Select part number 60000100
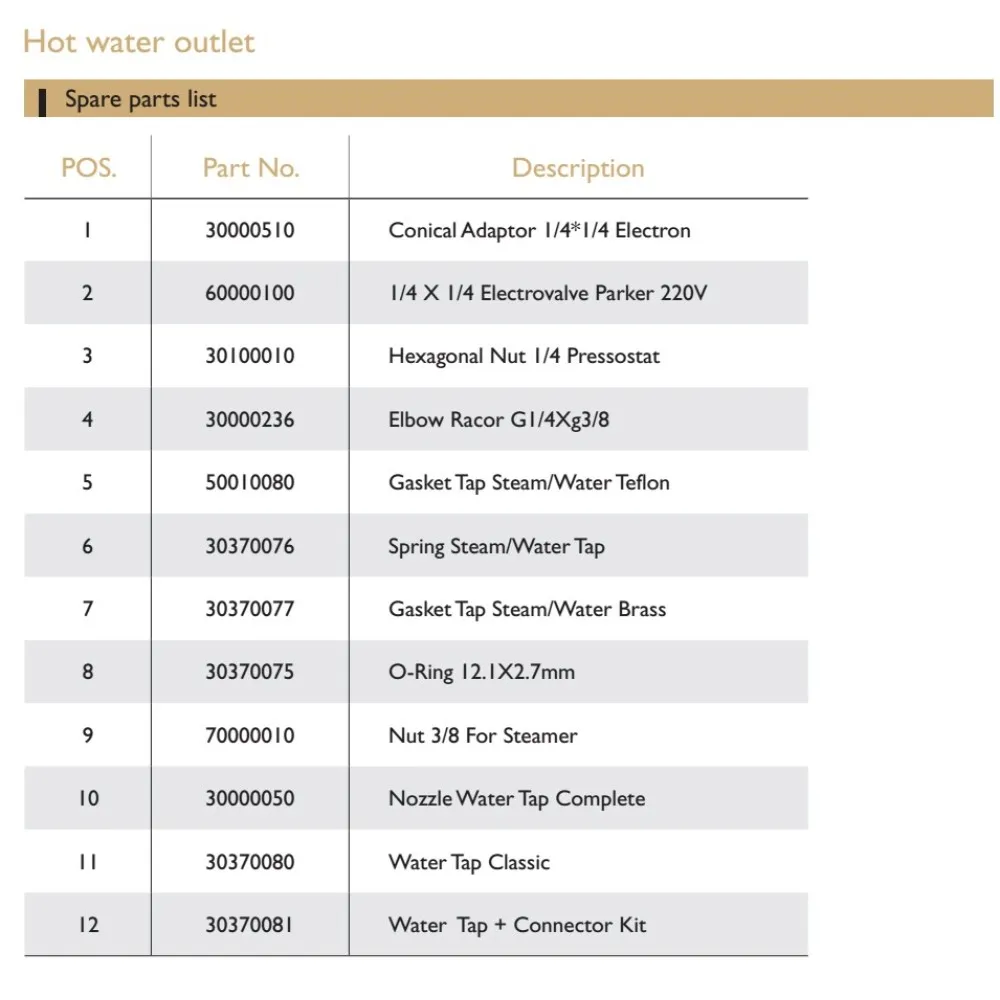Image resolution: width=1000 pixels, height=1000 pixels. point(250,294)
